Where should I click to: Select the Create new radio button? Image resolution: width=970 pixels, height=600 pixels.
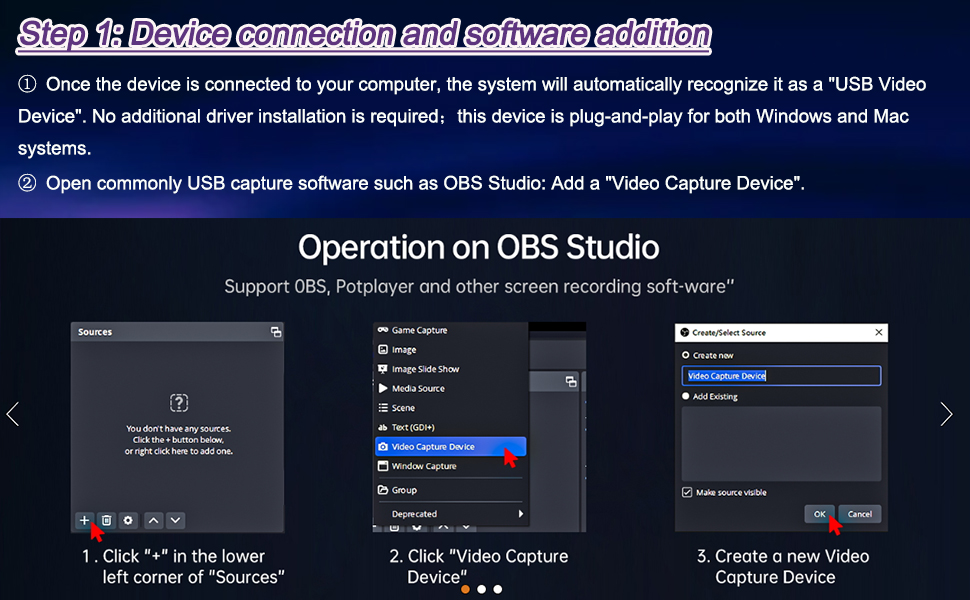pyautogui.click(x=685, y=355)
